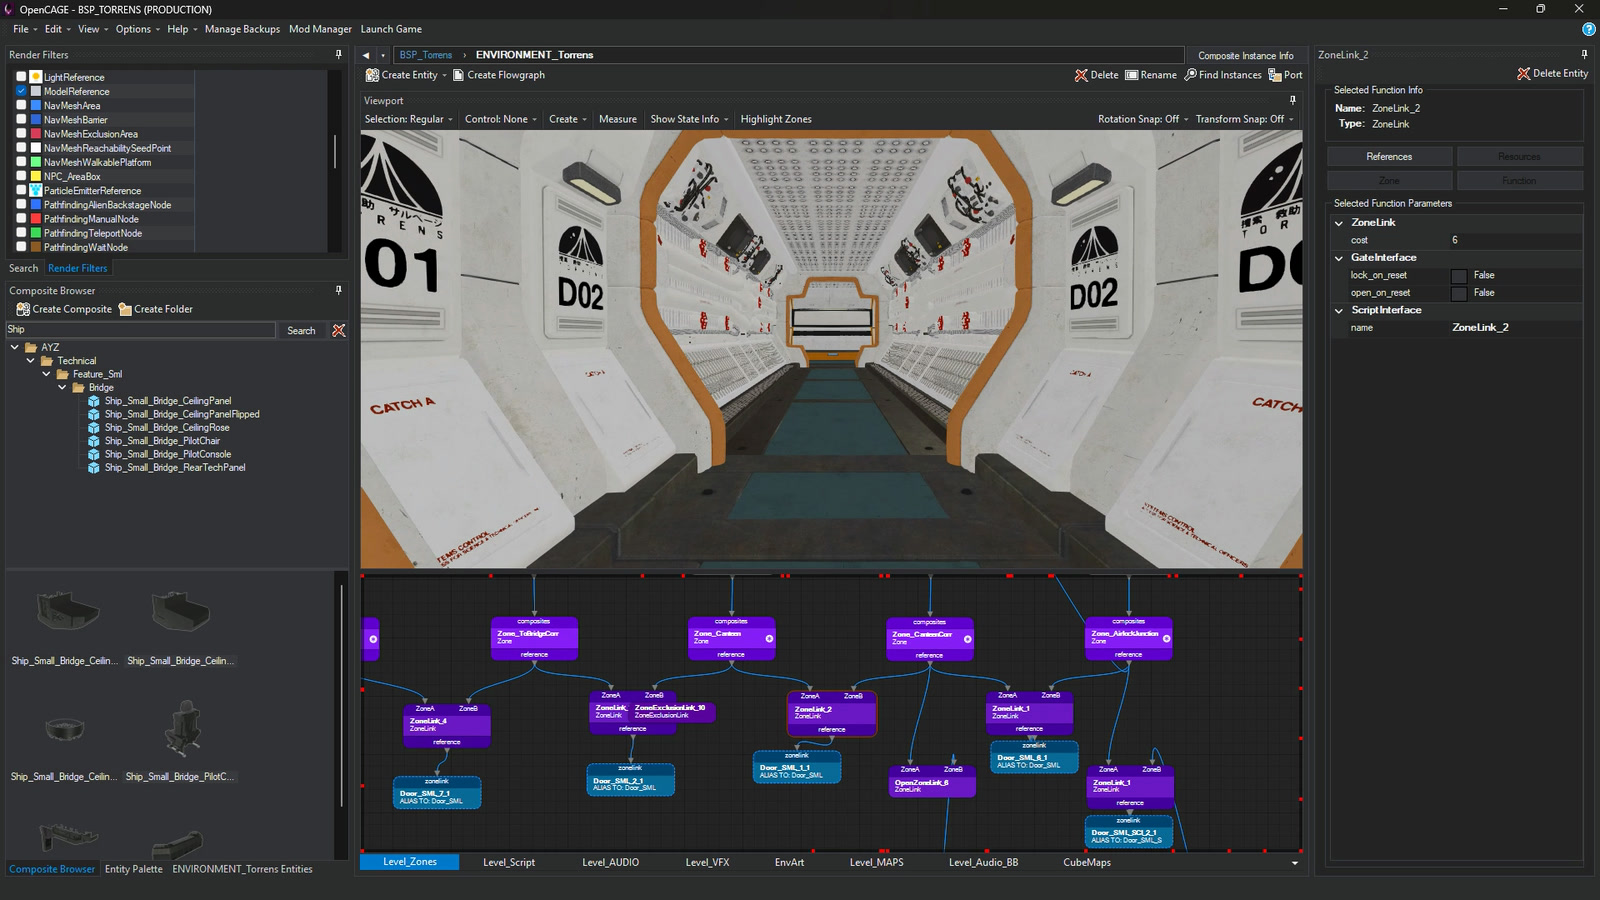
Task: Click the Measure viewport button
Action: (617, 119)
